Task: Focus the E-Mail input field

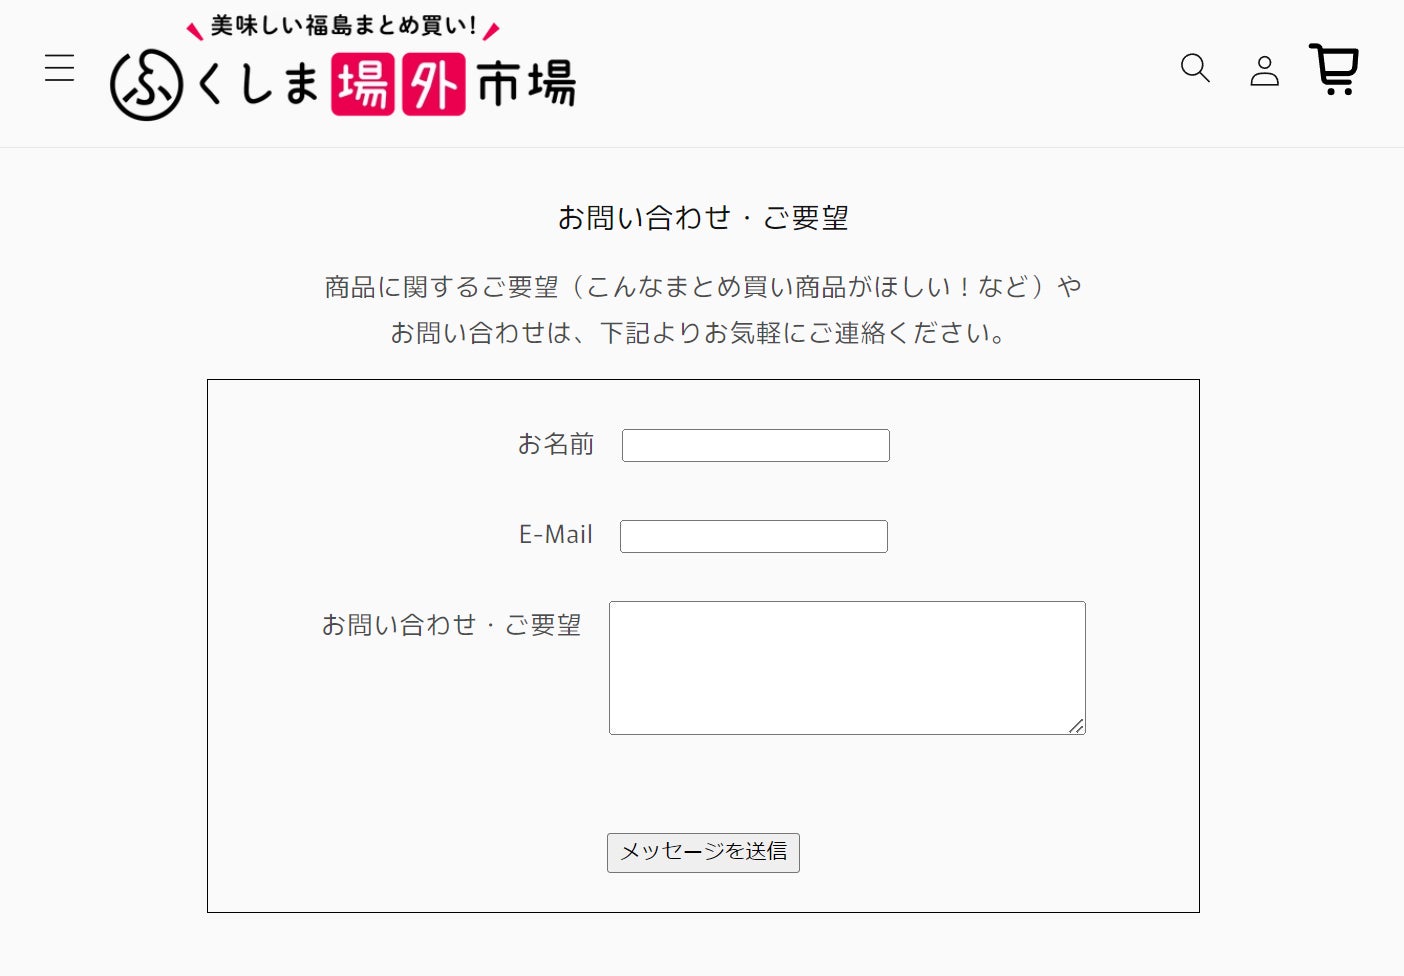Action: [x=753, y=537]
